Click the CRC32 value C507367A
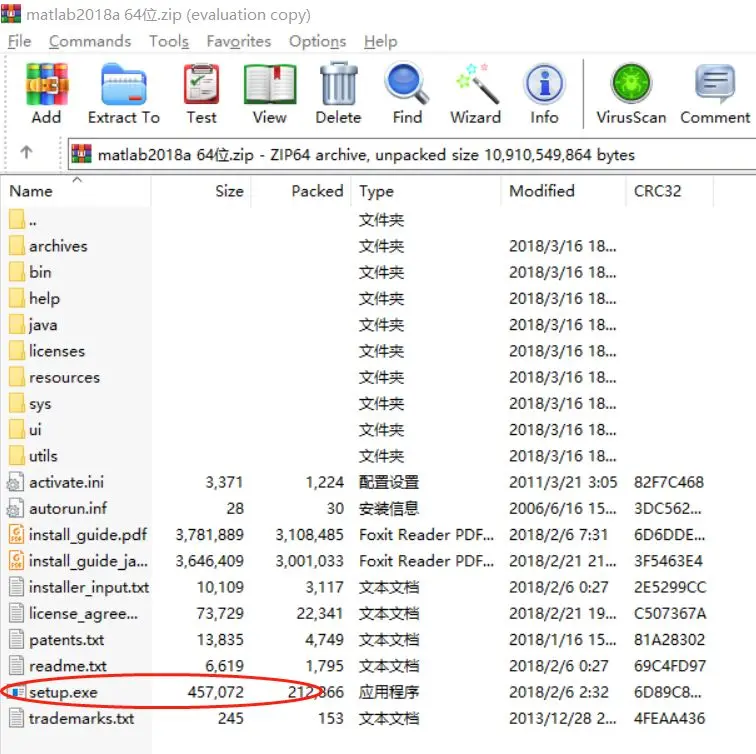This screenshot has height=754, width=756. tap(670, 614)
